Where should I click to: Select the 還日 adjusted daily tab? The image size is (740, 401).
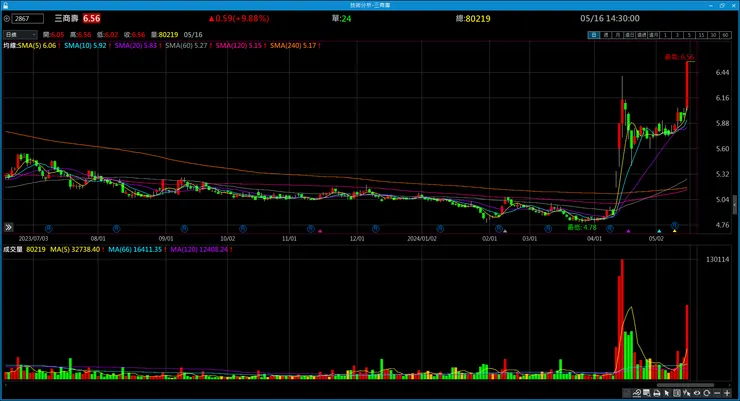coord(629,35)
